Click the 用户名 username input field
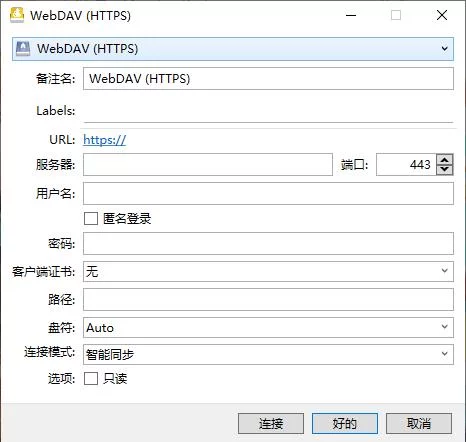Image resolution: width=466 pixels, height=442 pixels. pos(268,193)
